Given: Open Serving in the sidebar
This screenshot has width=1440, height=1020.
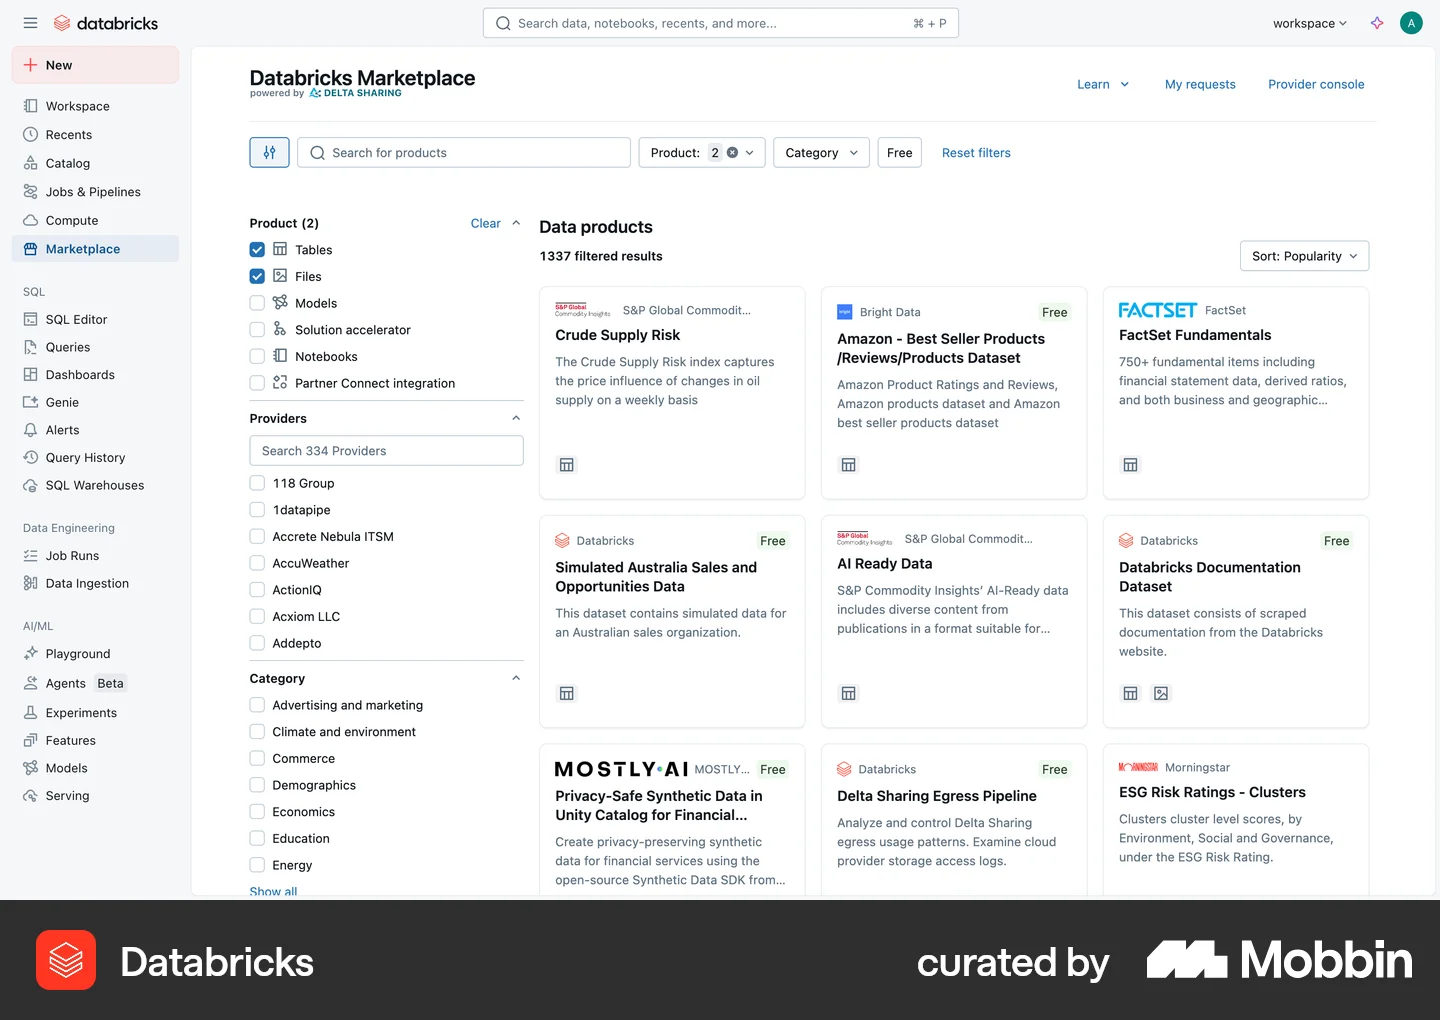Looking at the screenshot, I should pyautogui.click(x=96, y=796).
